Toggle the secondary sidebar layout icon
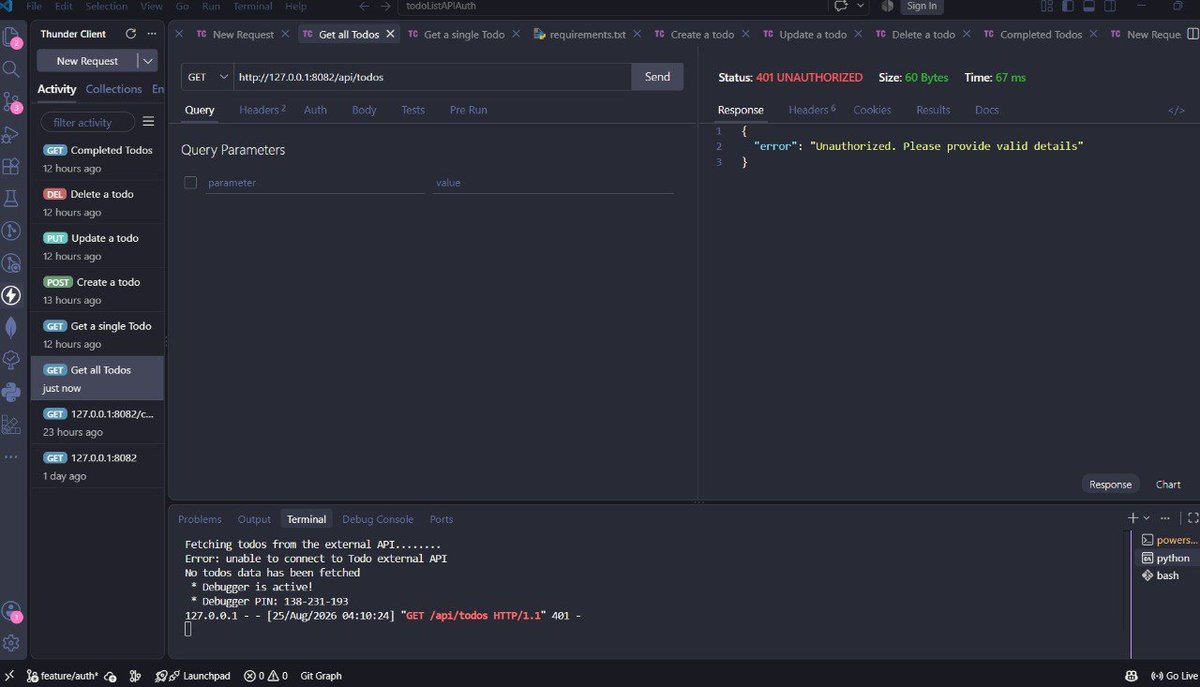Image resolution: width=1200 pixels, height=687 pixels. 1109,6
